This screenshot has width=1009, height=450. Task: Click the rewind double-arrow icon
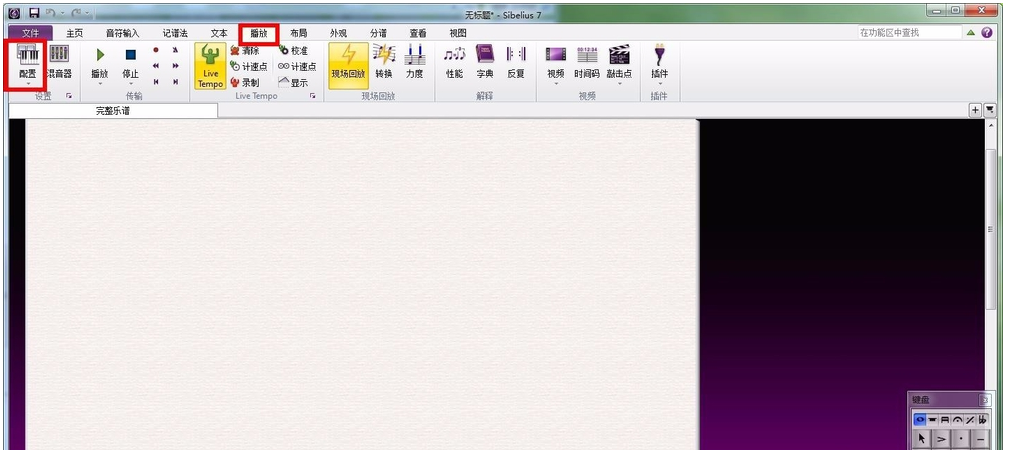point(156,66)
